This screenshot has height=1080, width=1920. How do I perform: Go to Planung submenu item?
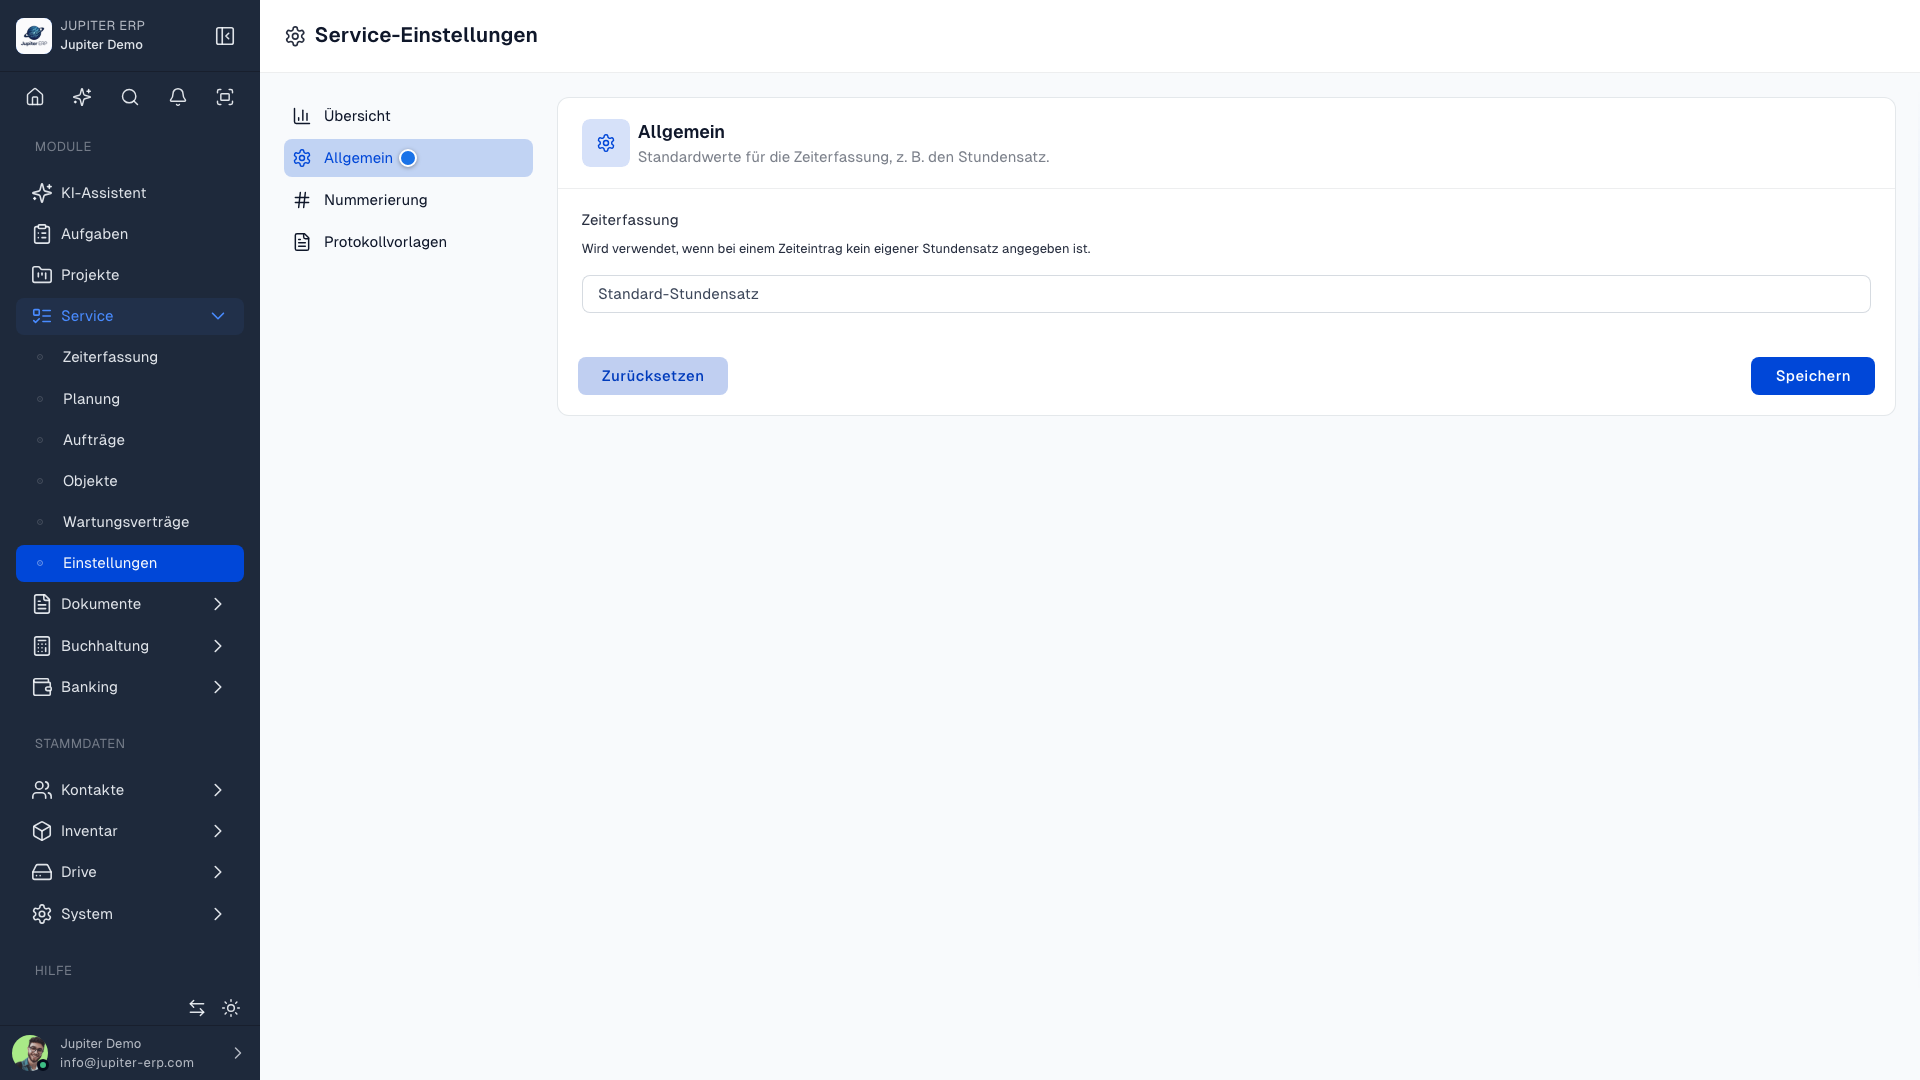point(130,399)
